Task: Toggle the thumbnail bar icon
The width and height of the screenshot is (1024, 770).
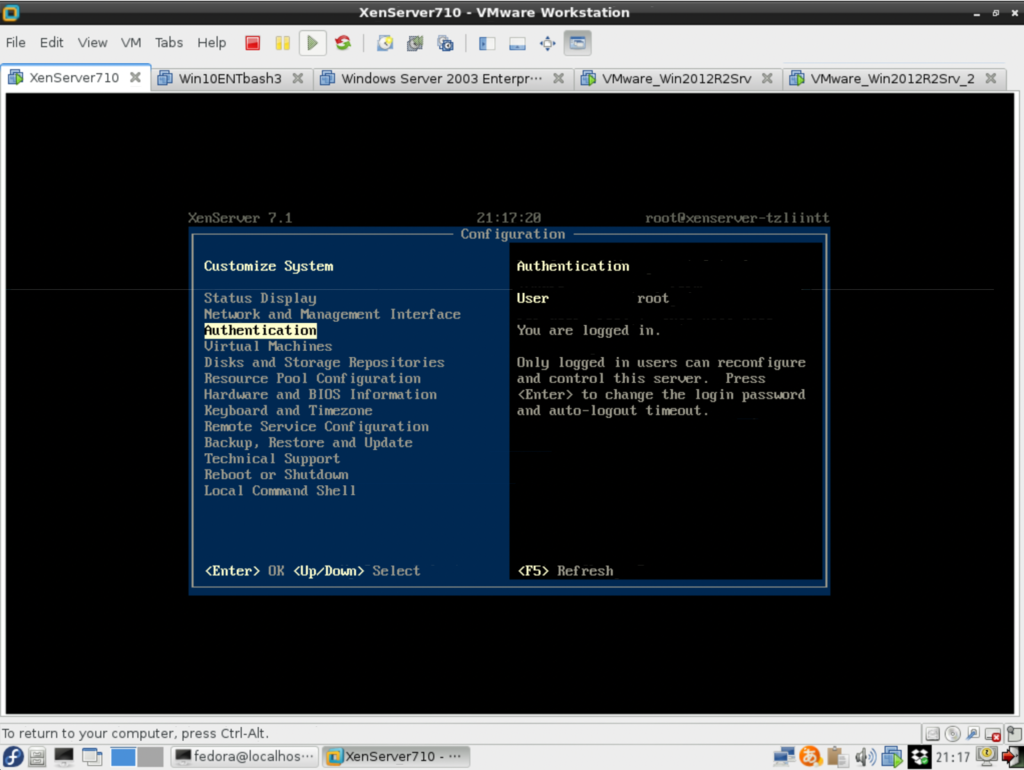Action: click(x=517, y=43)
